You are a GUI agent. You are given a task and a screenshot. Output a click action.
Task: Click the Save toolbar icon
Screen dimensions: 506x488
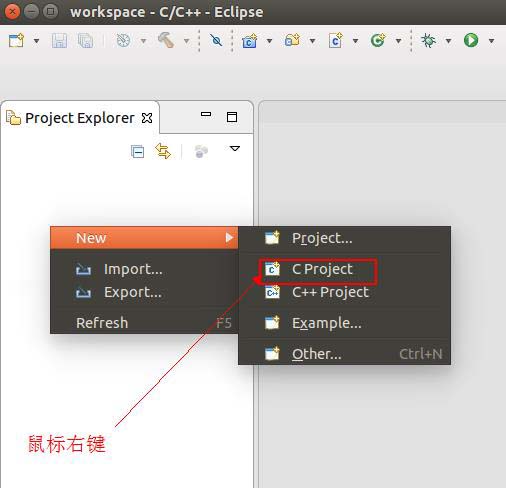click(59, 41)
